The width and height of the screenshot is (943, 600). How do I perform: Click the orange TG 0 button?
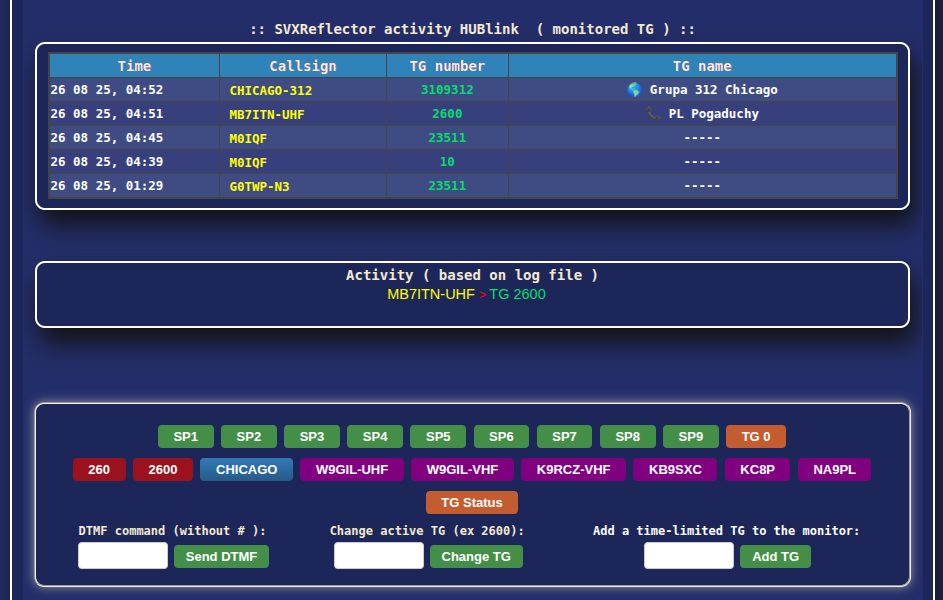coord(755,437)
